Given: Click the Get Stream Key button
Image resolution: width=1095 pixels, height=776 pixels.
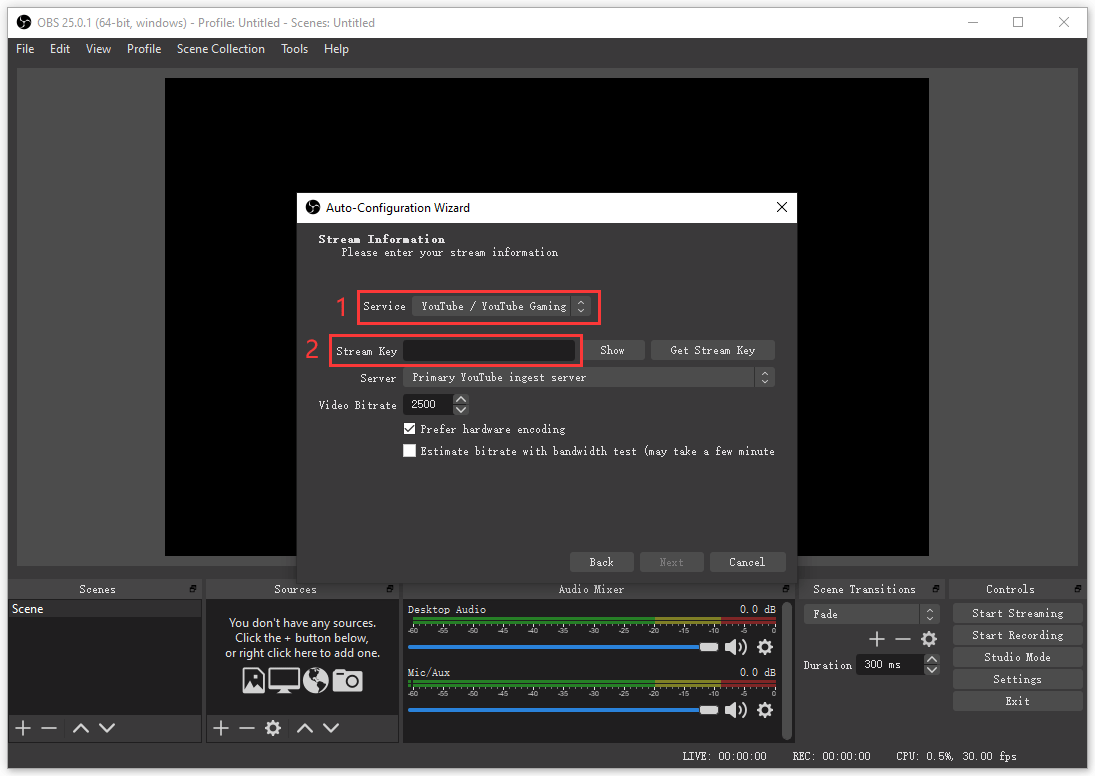Looking at the screenshot, I should tap(712, 350).
